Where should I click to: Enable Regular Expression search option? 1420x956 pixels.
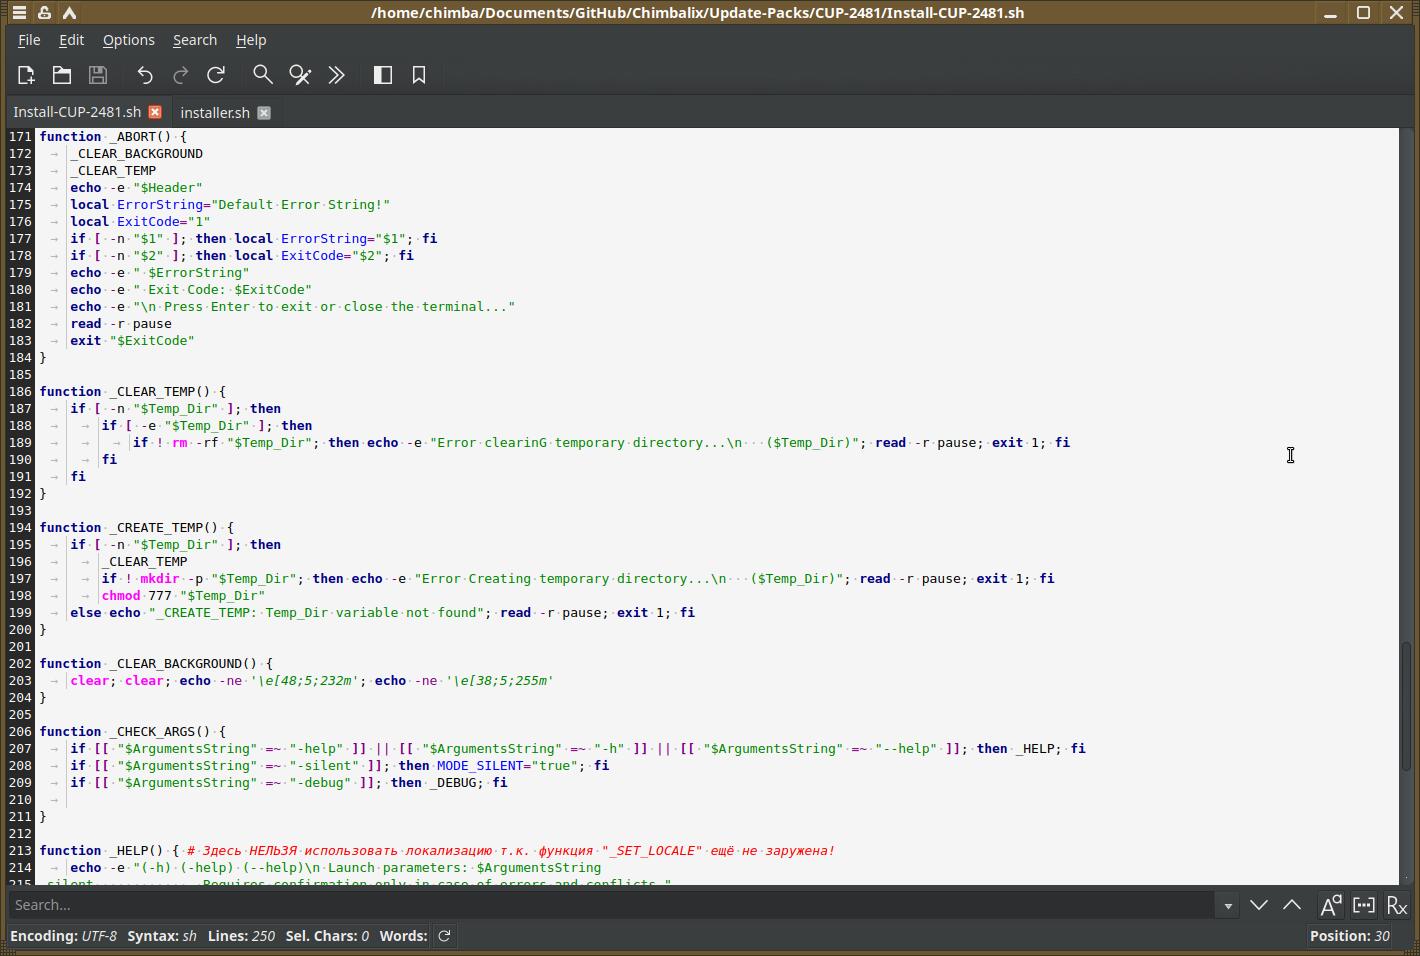[1397, 905]
